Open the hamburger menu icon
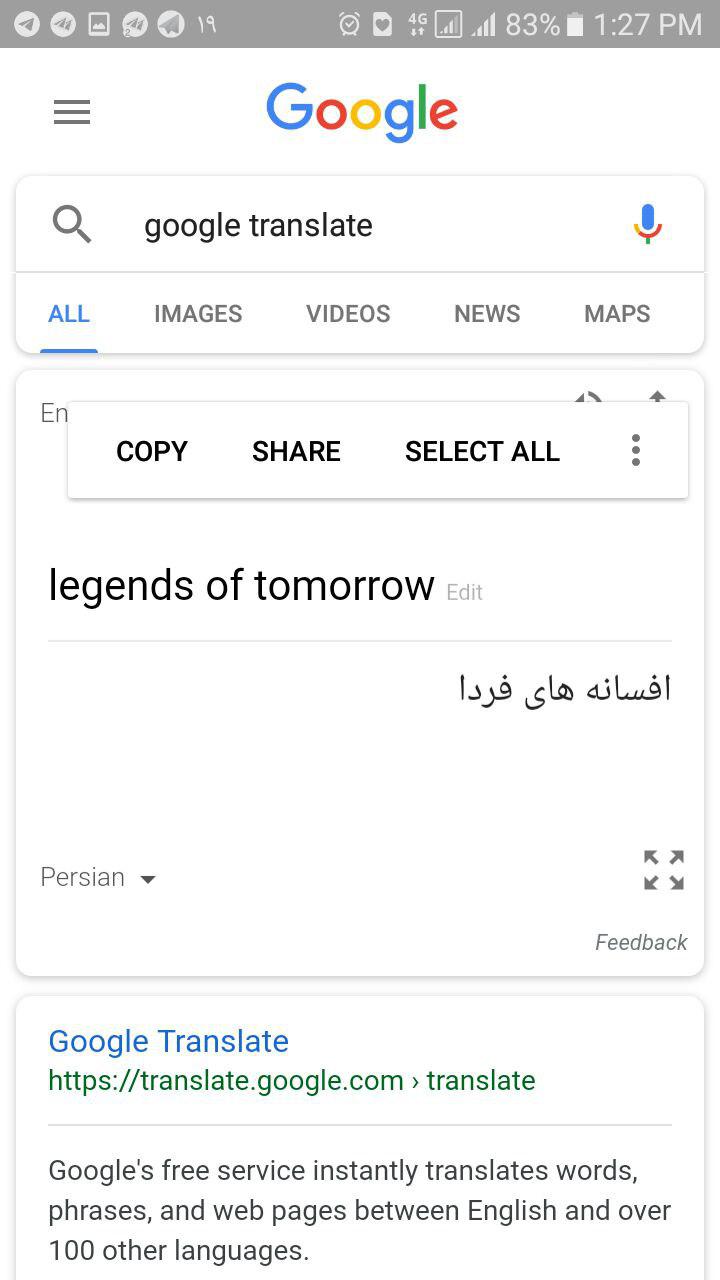 (72, 112)
